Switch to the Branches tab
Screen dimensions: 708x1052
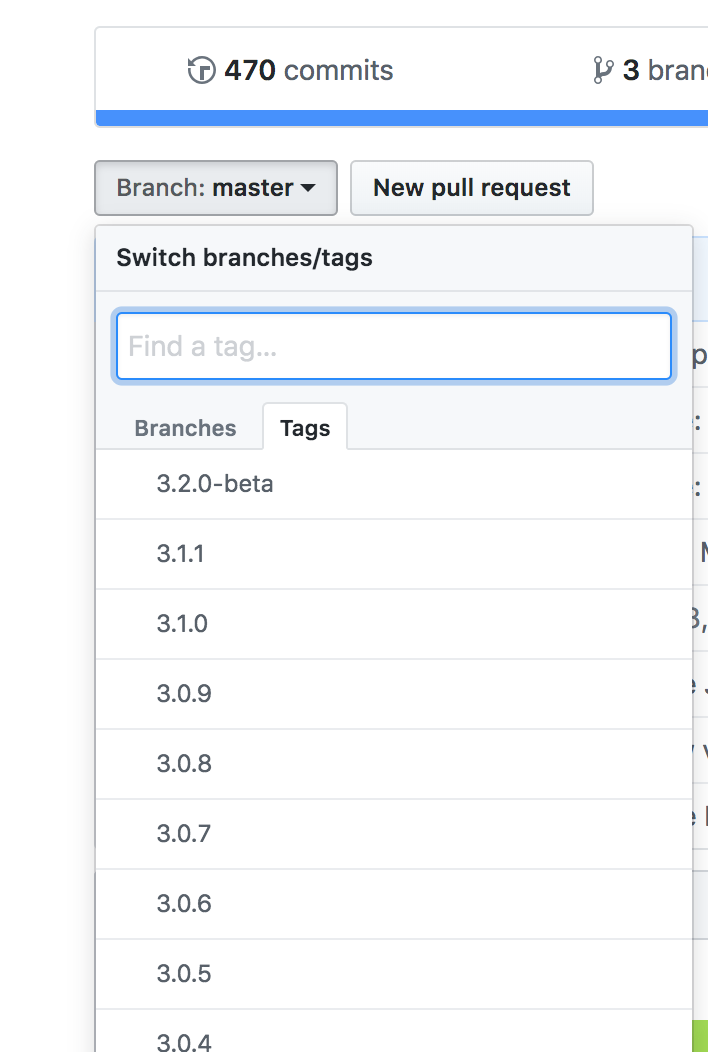[185, 428]
